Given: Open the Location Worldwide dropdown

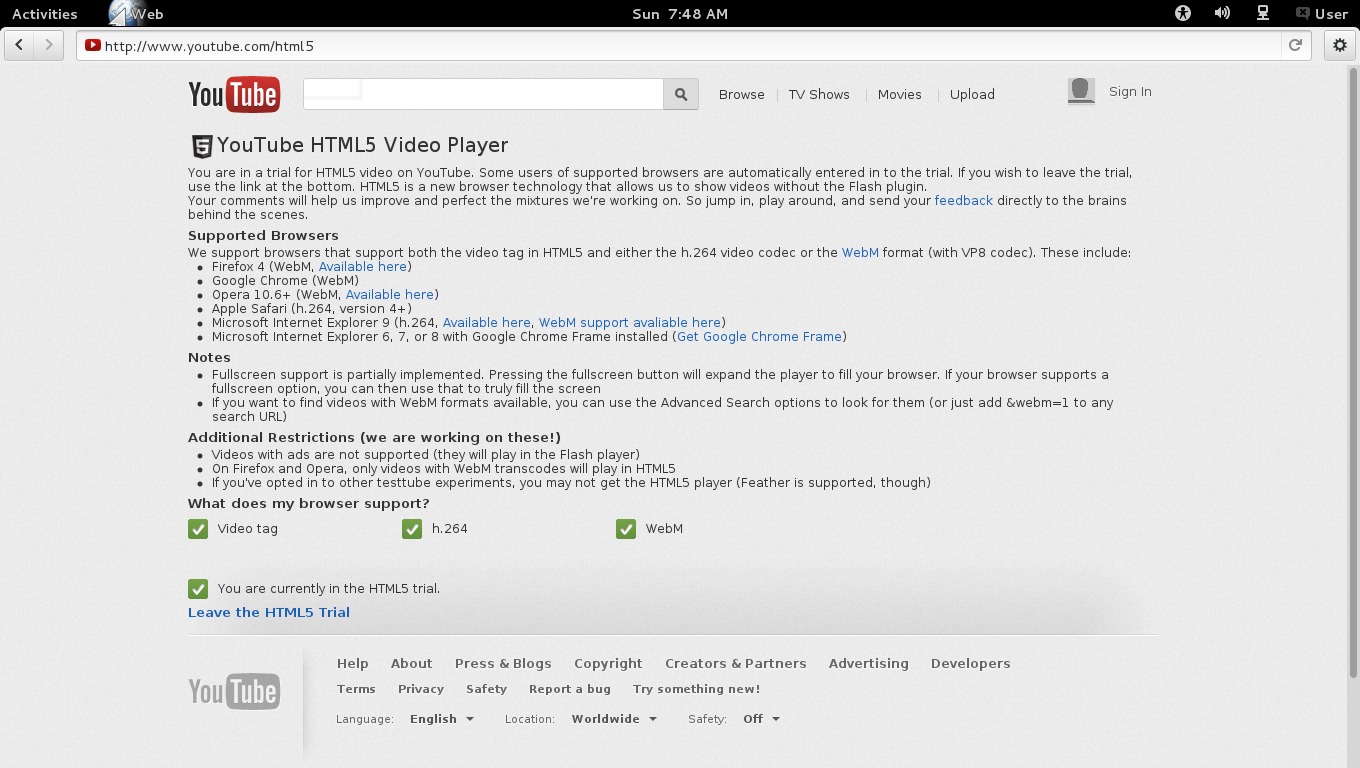Looking at the screenshot, I should coord(614,719).
